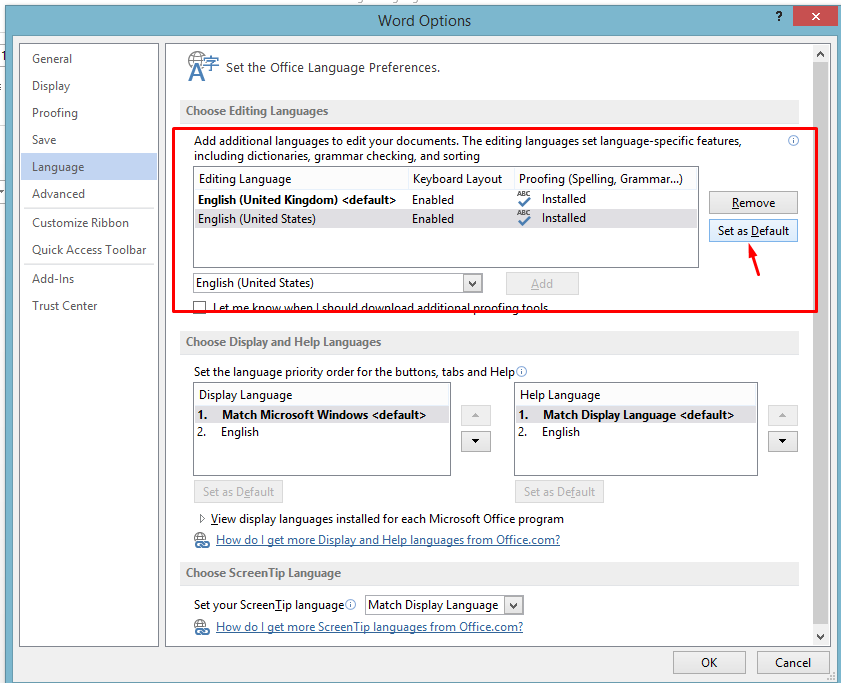Screen dimensions: 841x683
Task: Open the ScreenTip languages Office.com link
Action: pyautogui.click(x=369, y=627)
